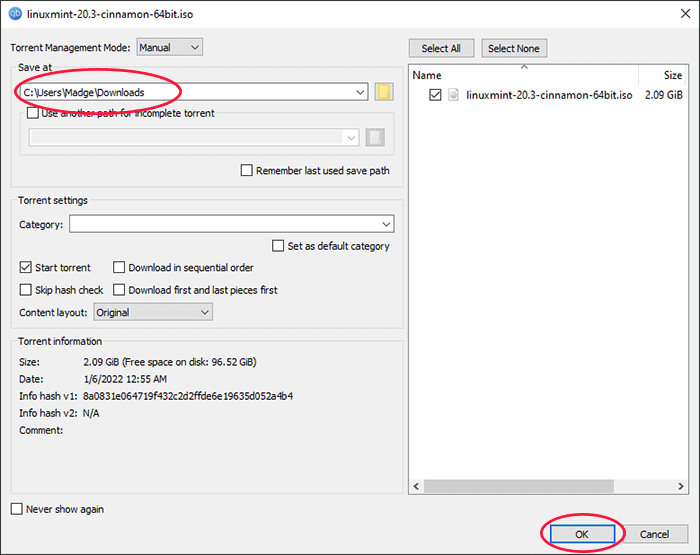Click the Cancel button
The height and width of the screenshot is (555, 700).
(x=654, y=534)
